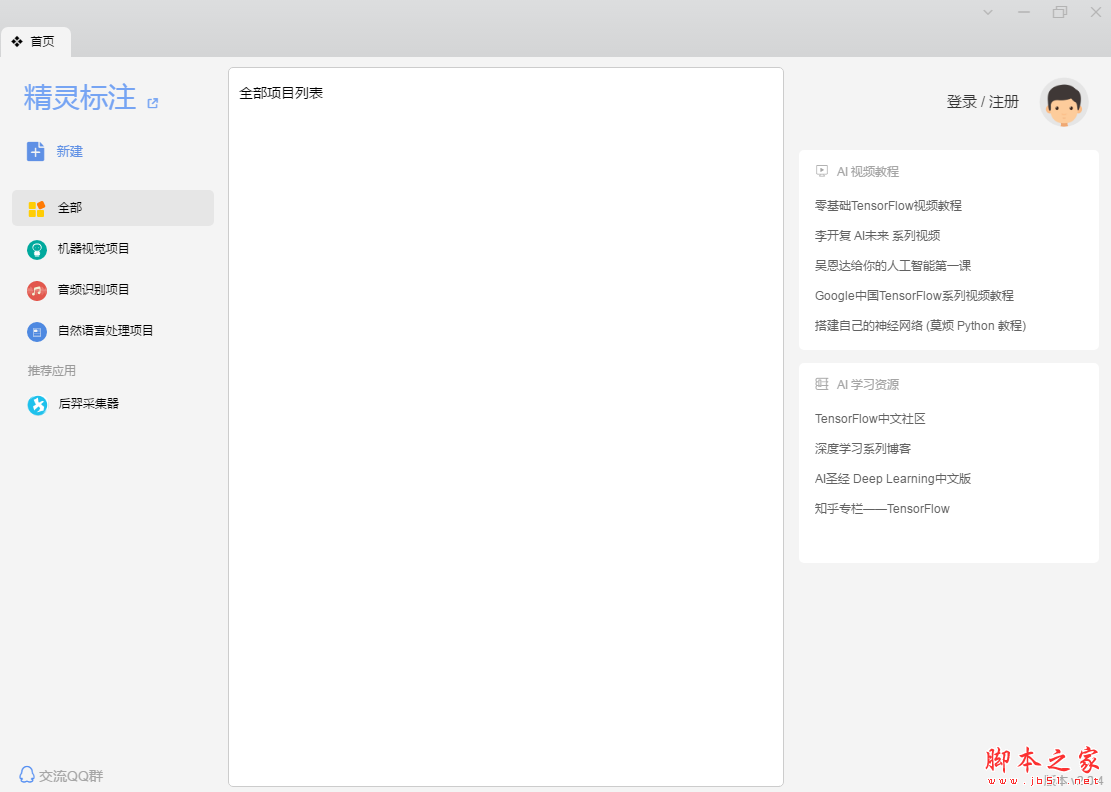Restore the window size
The width and height of the screenshot is (1111, 792).
pyautogui.click(x=1060, y=12)
